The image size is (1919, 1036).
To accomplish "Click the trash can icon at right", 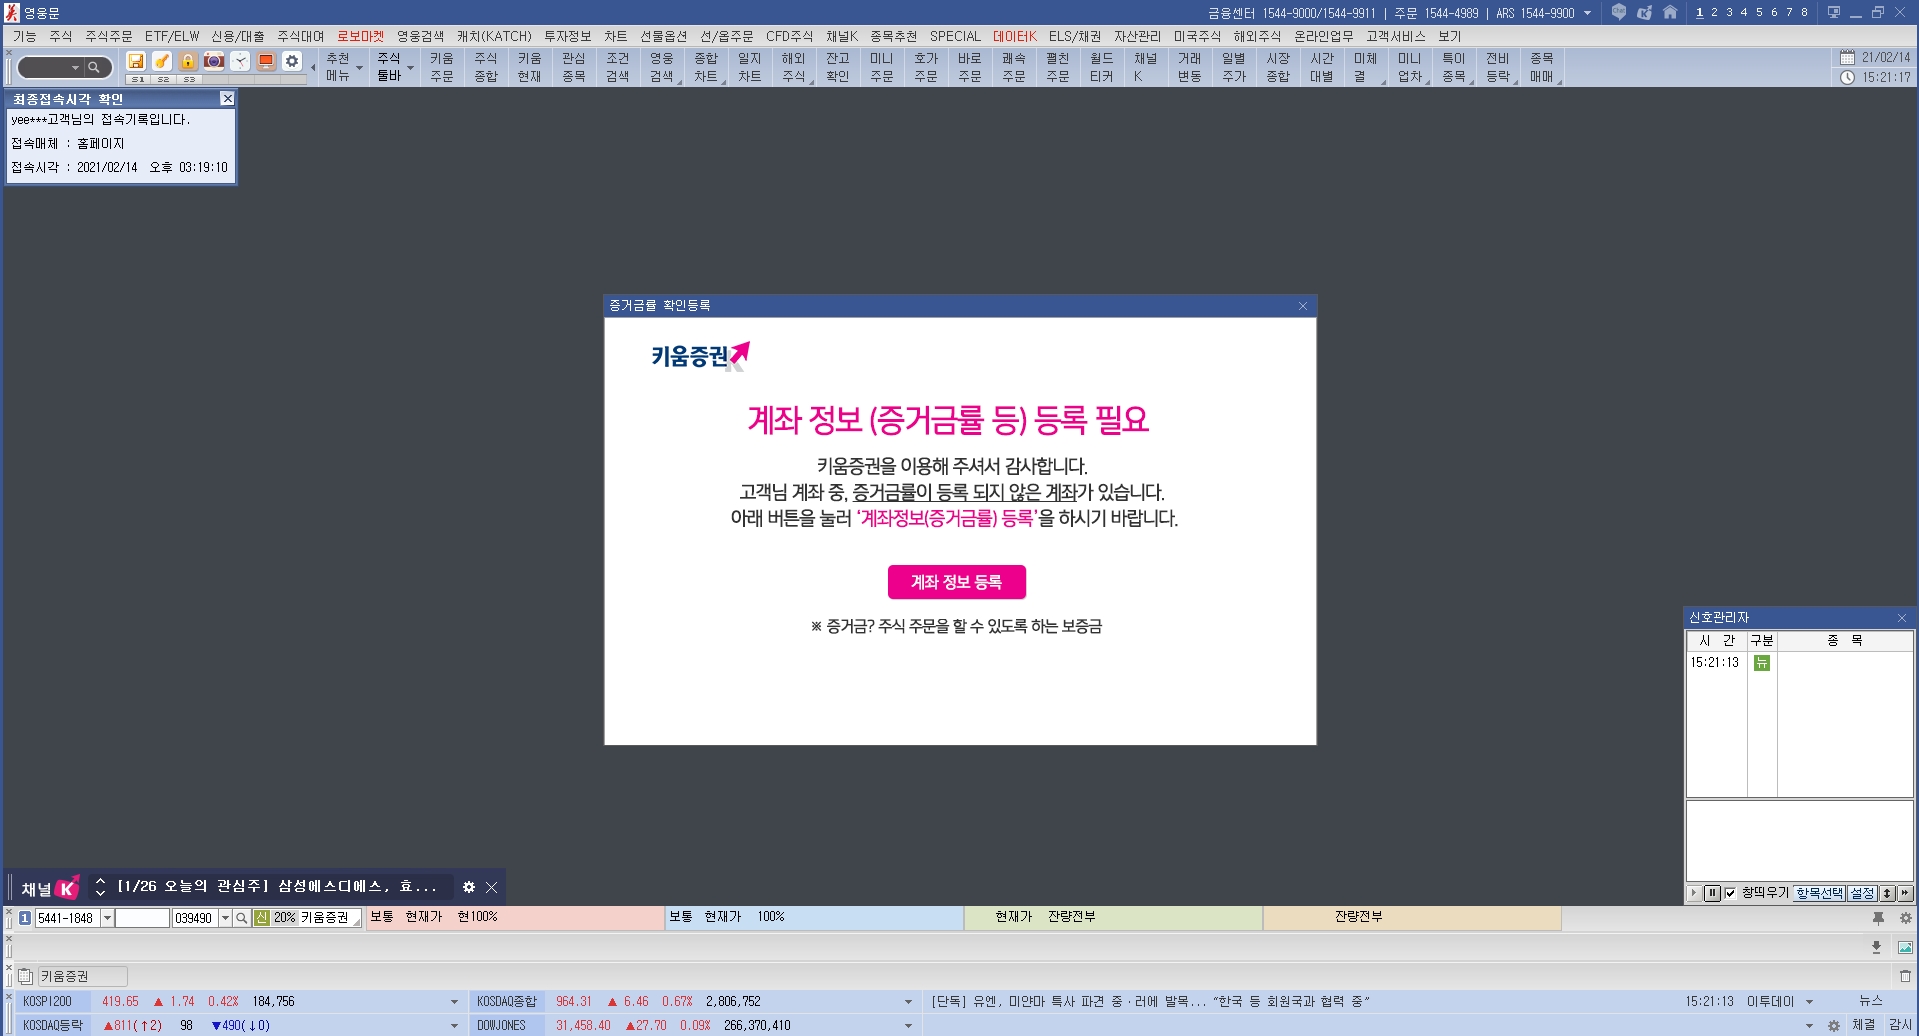I will click(x=1905, y=976).
